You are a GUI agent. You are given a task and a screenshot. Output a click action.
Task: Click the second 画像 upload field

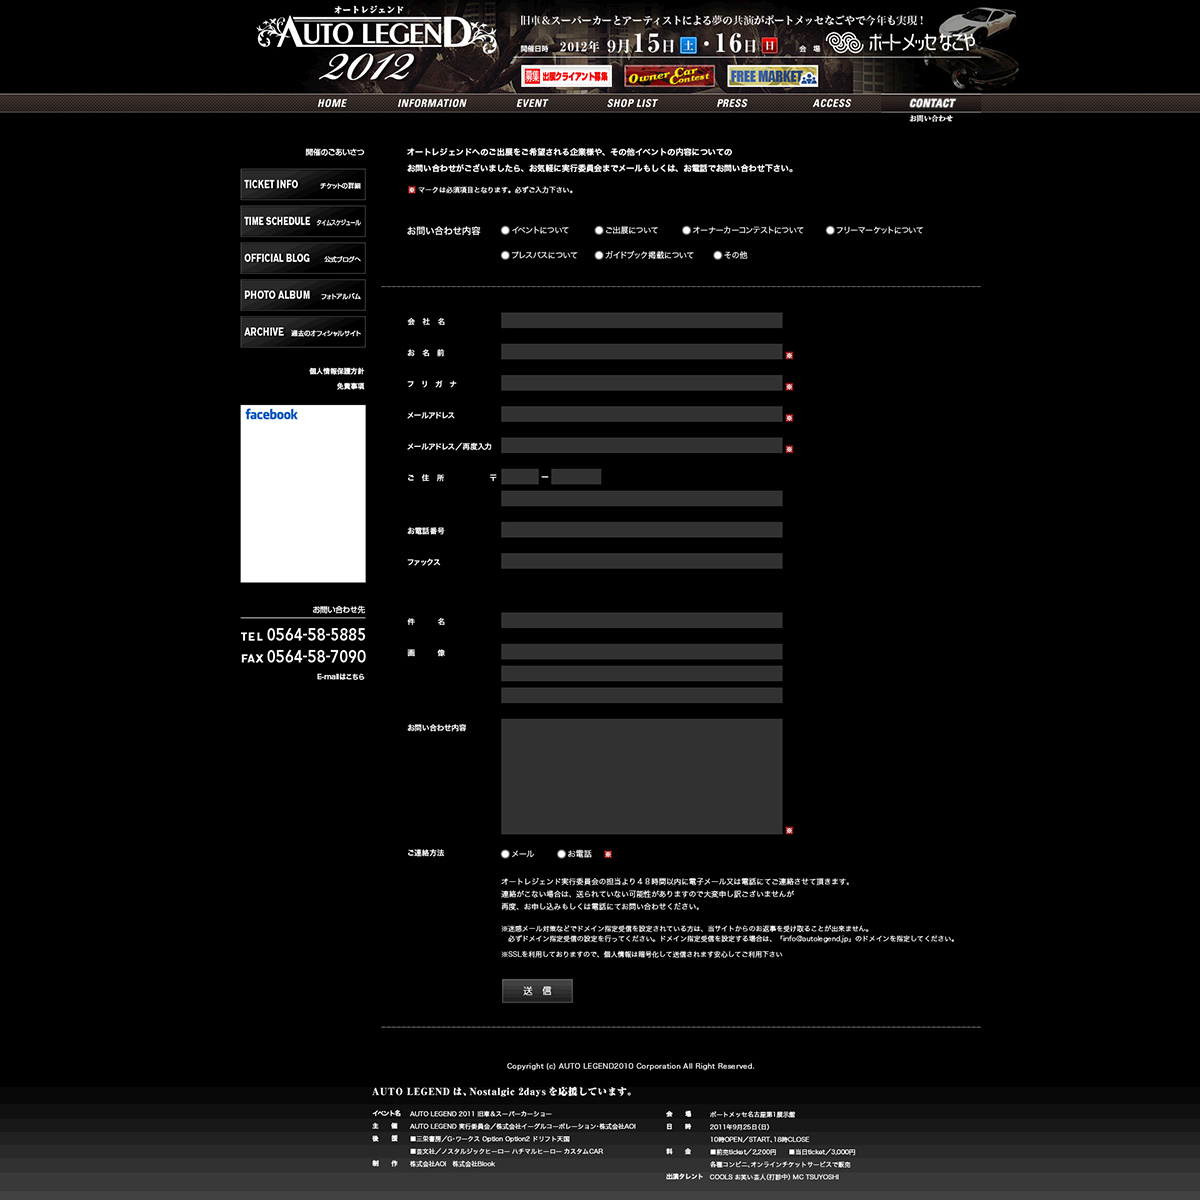(642, 674)
